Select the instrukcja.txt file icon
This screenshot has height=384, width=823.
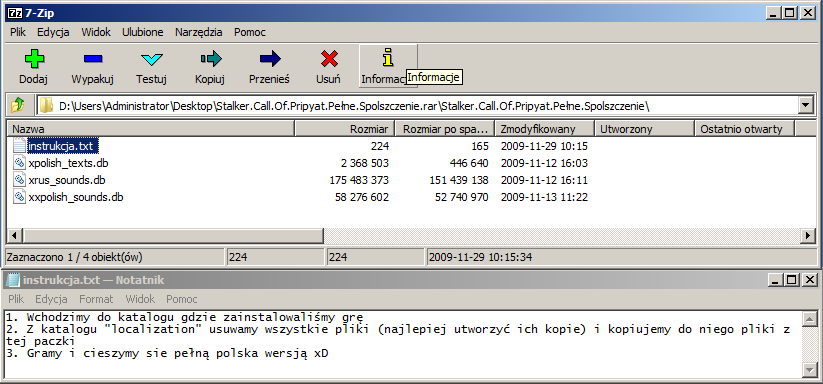pyautogui.click(x=19, y=145)
